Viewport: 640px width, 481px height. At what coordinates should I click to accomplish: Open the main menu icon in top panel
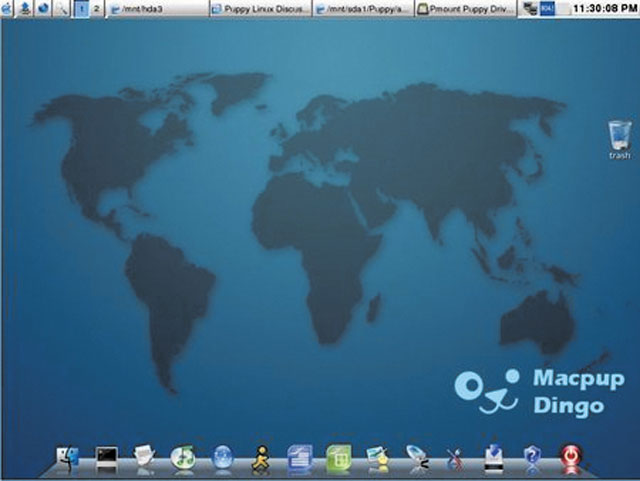coord(7,8)
